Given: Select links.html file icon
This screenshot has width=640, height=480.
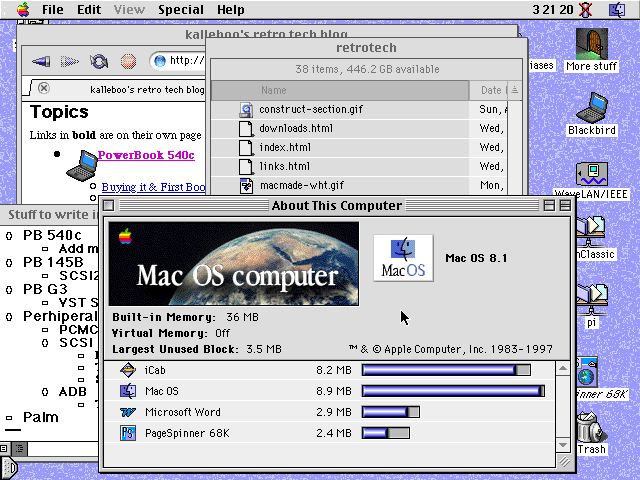Looking at the screenshot, I should pos(246,167).
